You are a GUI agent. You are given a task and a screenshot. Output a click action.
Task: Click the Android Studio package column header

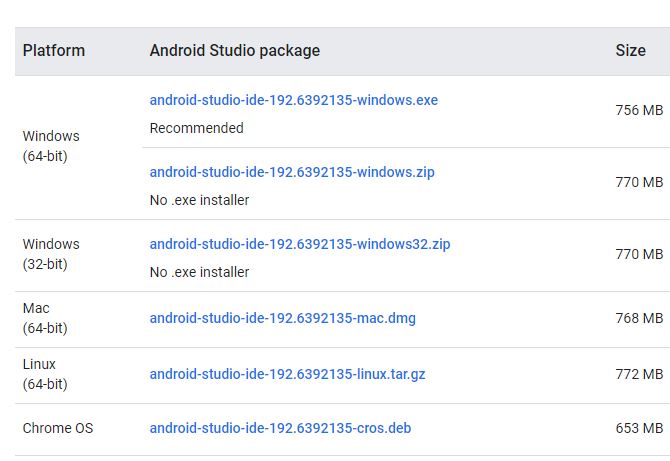pos(235,50)
